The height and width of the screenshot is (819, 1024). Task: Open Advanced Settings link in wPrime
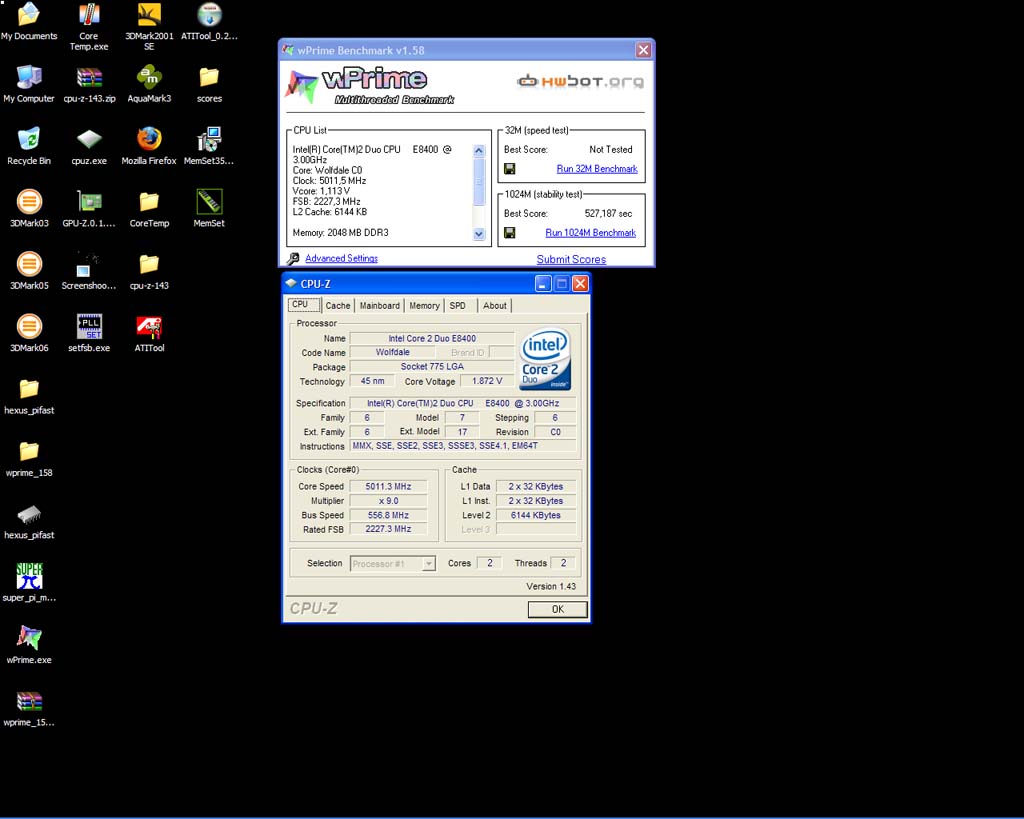click(x=342, y=258)
